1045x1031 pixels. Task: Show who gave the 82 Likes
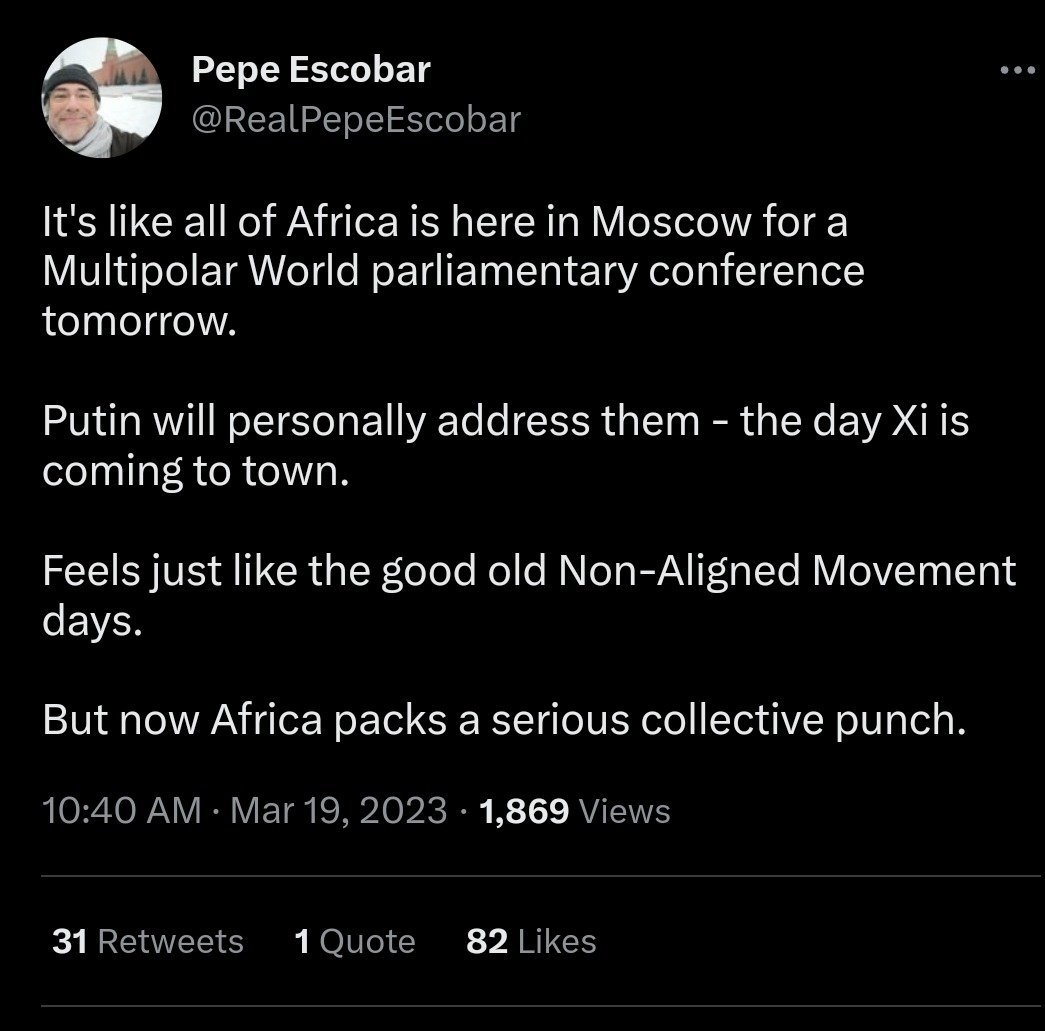click(x=531, y=941)
